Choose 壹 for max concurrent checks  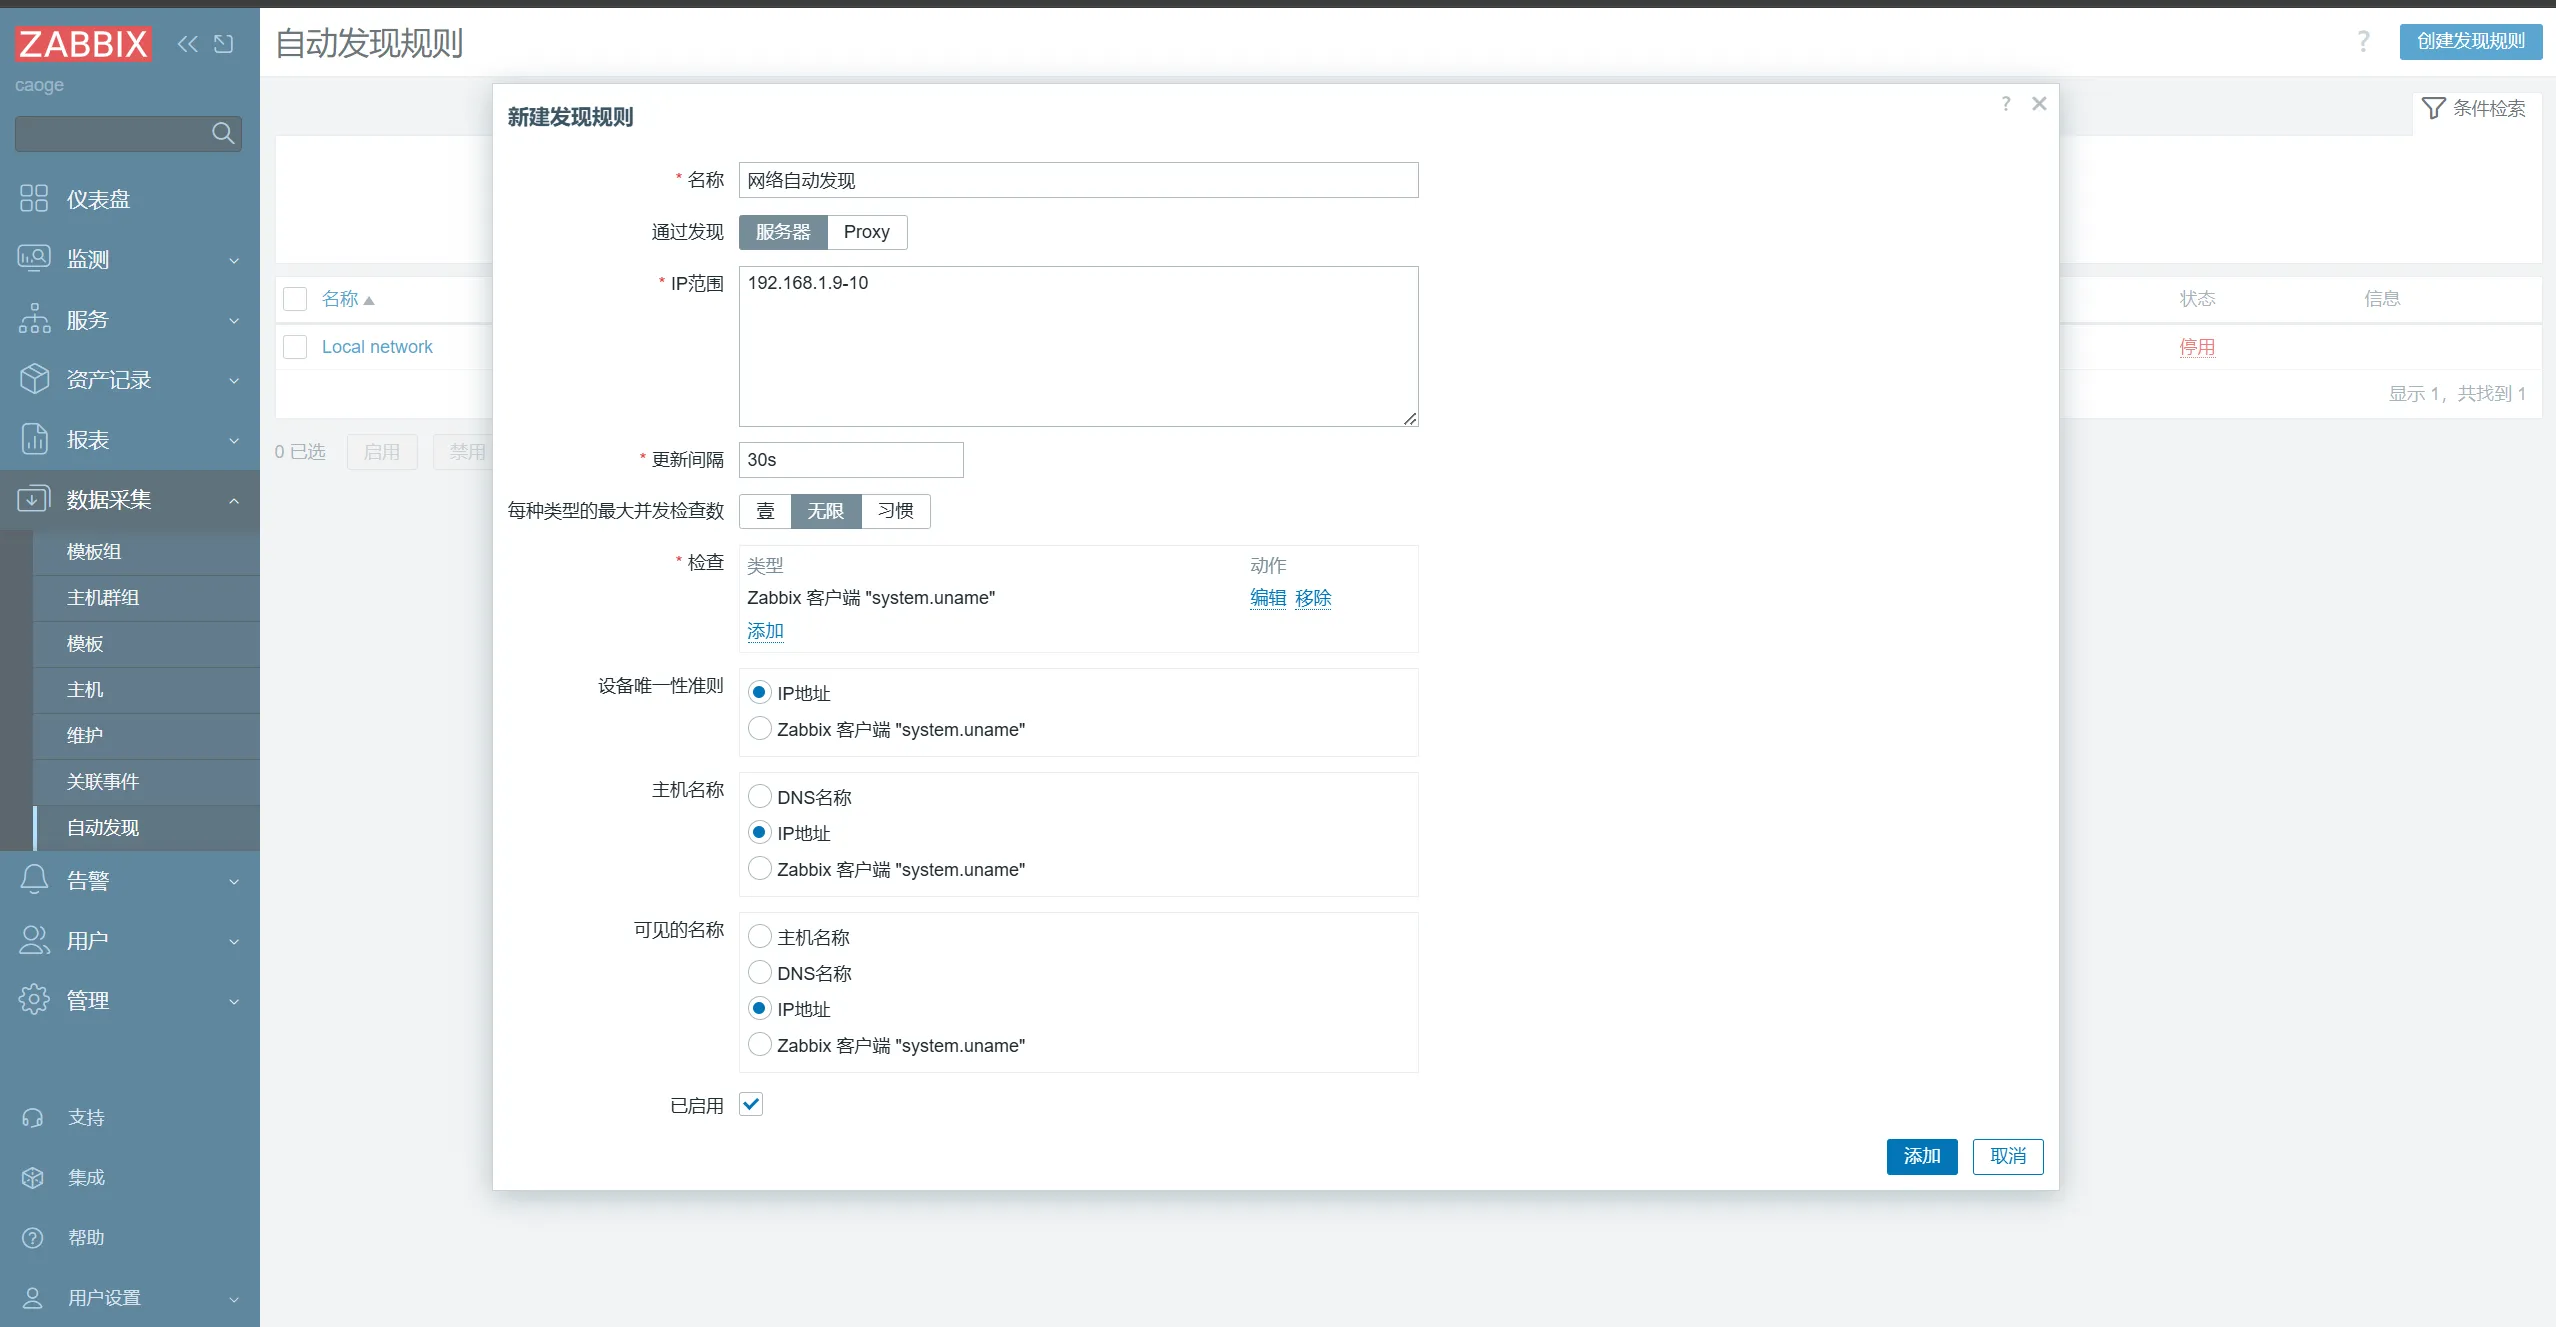[x=765, y=511]
